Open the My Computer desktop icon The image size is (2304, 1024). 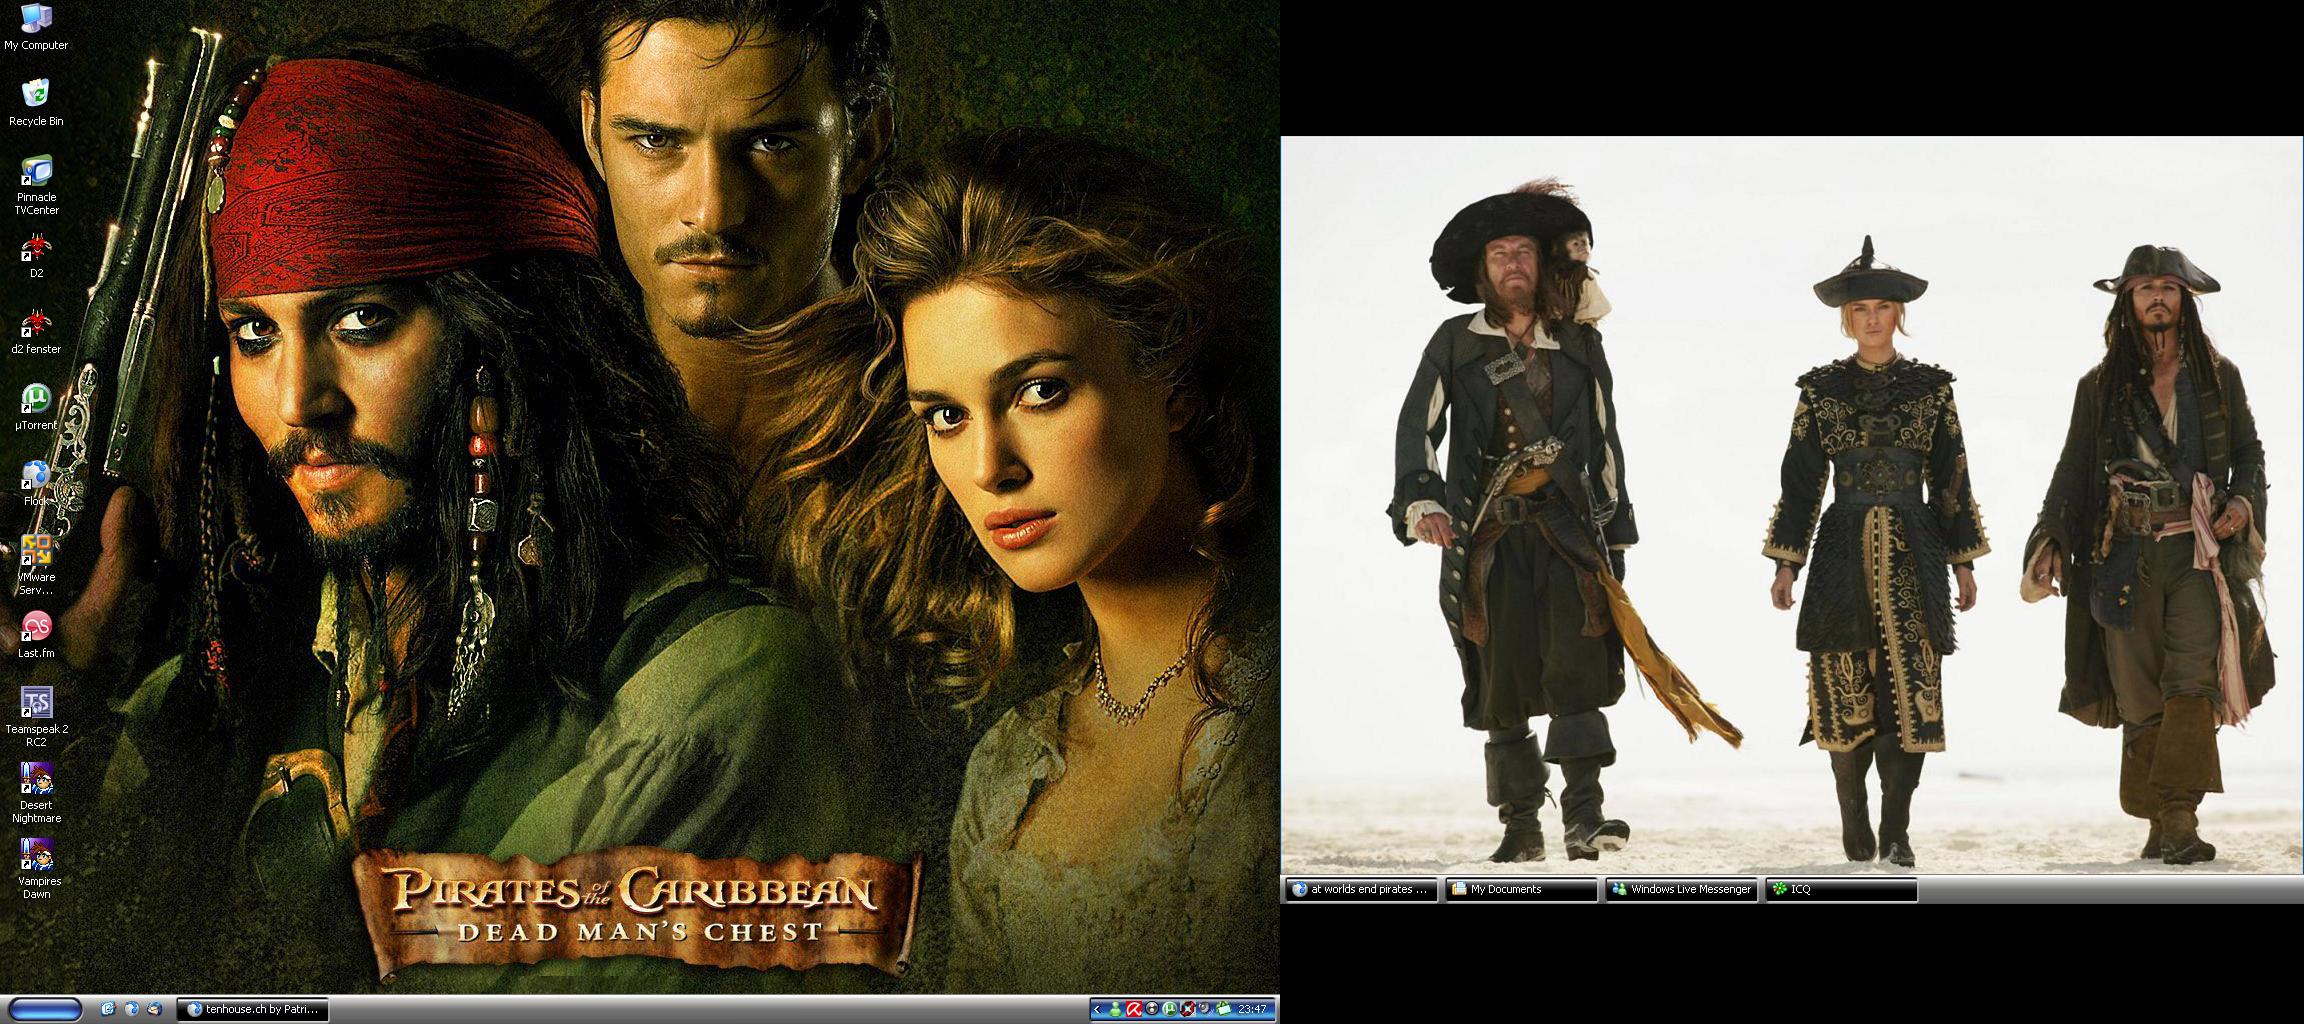click(36, 18)
